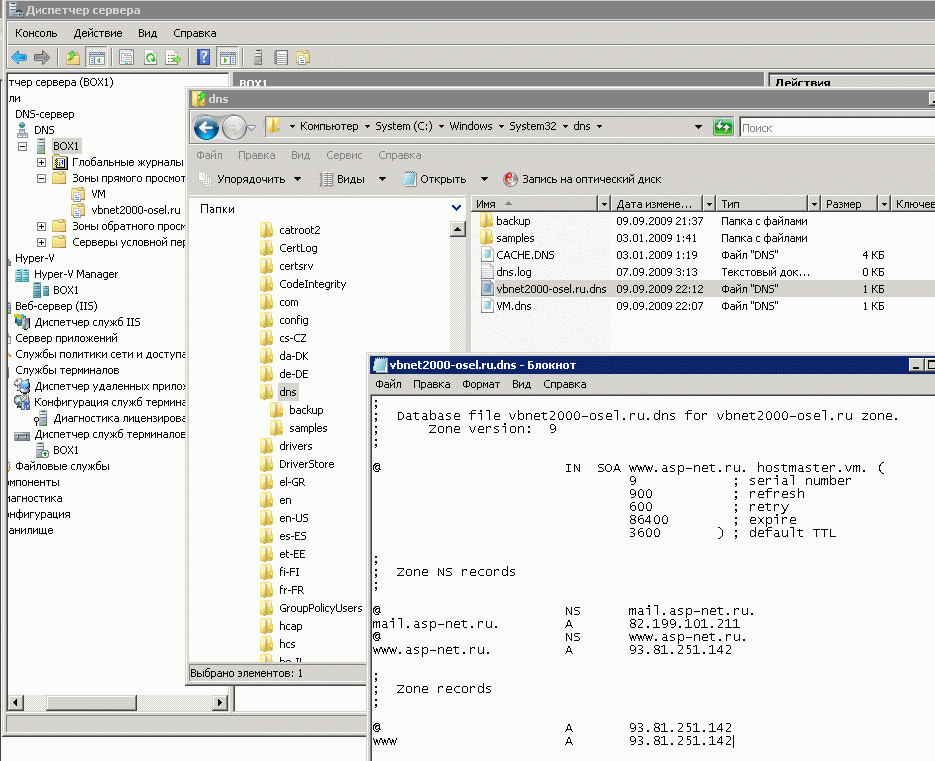The width and height of the screenshot is (935, 761).
Task: Open Правка menu in Notepad
Action: (x=431, y=385)
